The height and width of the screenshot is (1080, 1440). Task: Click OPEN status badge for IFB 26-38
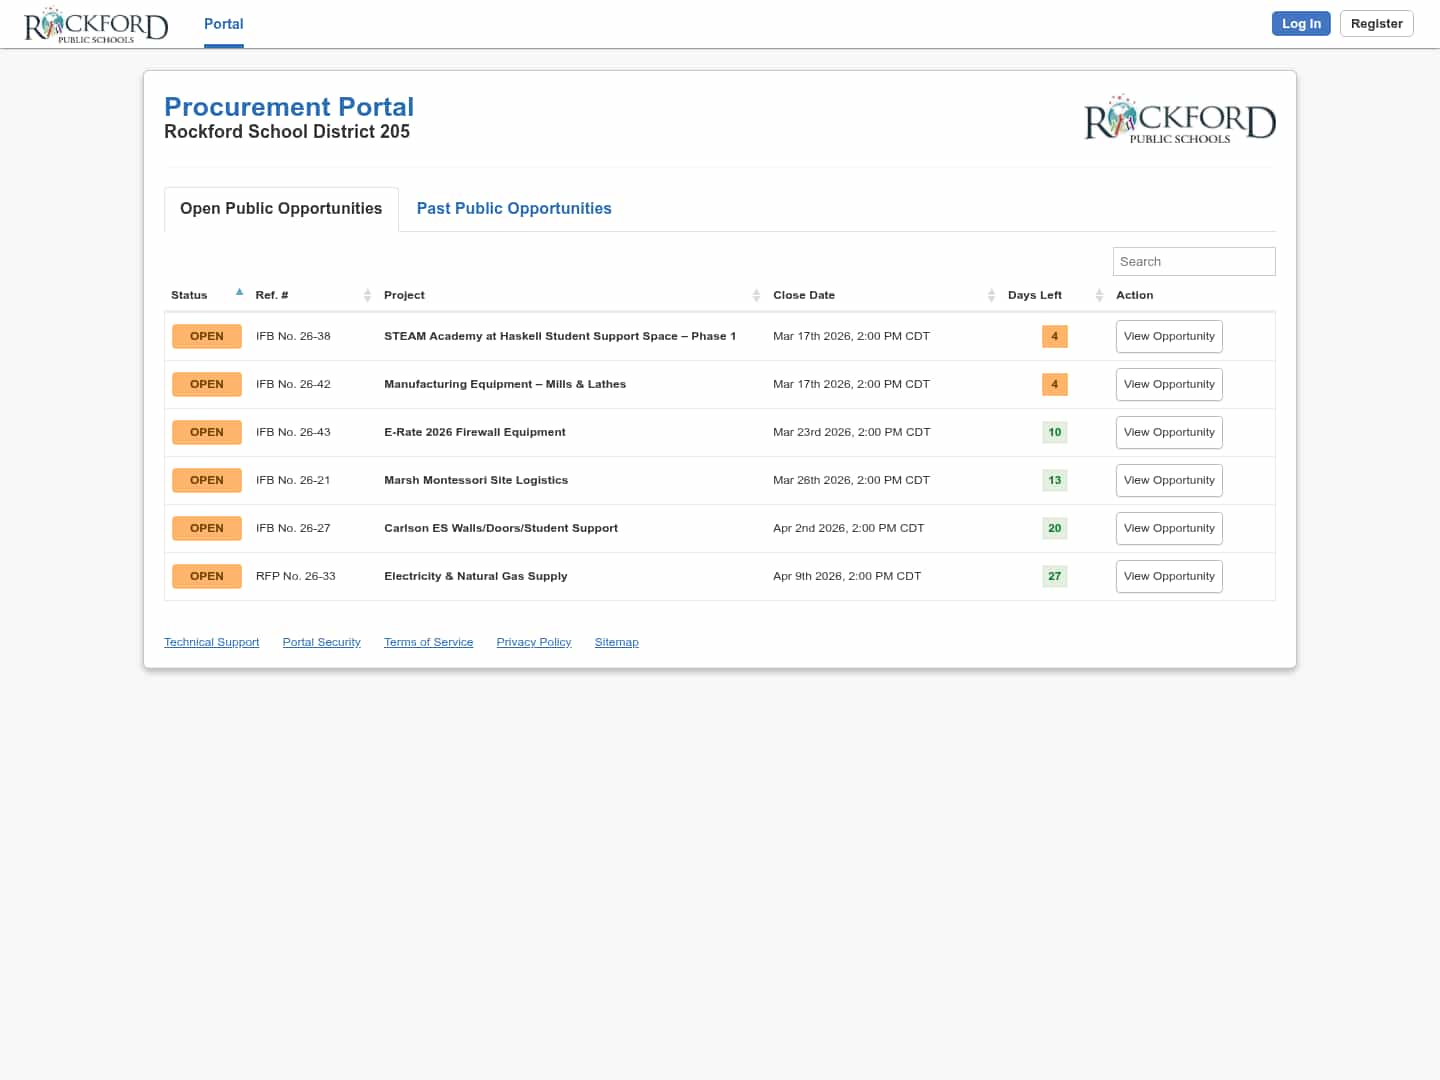pos(207,336)
